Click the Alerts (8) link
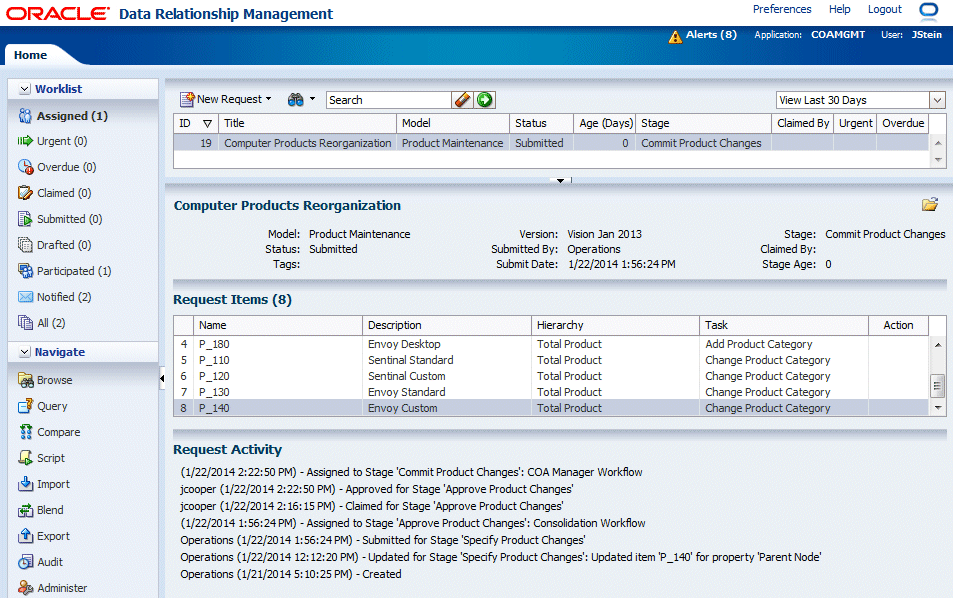The width and height of the screenshot is (953, 598). [x=710, y=35]
